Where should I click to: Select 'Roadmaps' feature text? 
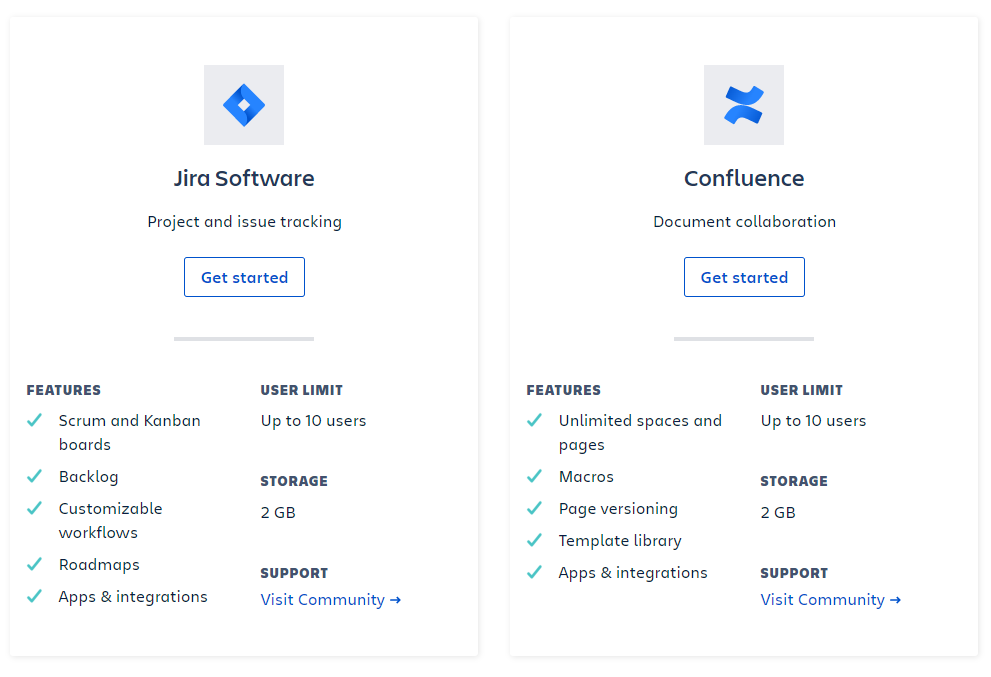coord(99,564)
